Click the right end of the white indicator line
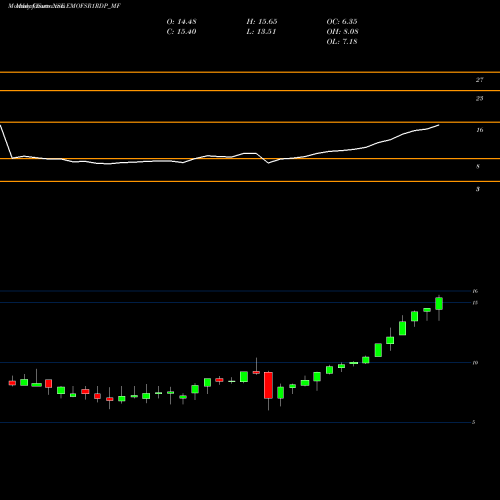The width and height of the screenshot is (500, 500). tap(438, 125)
